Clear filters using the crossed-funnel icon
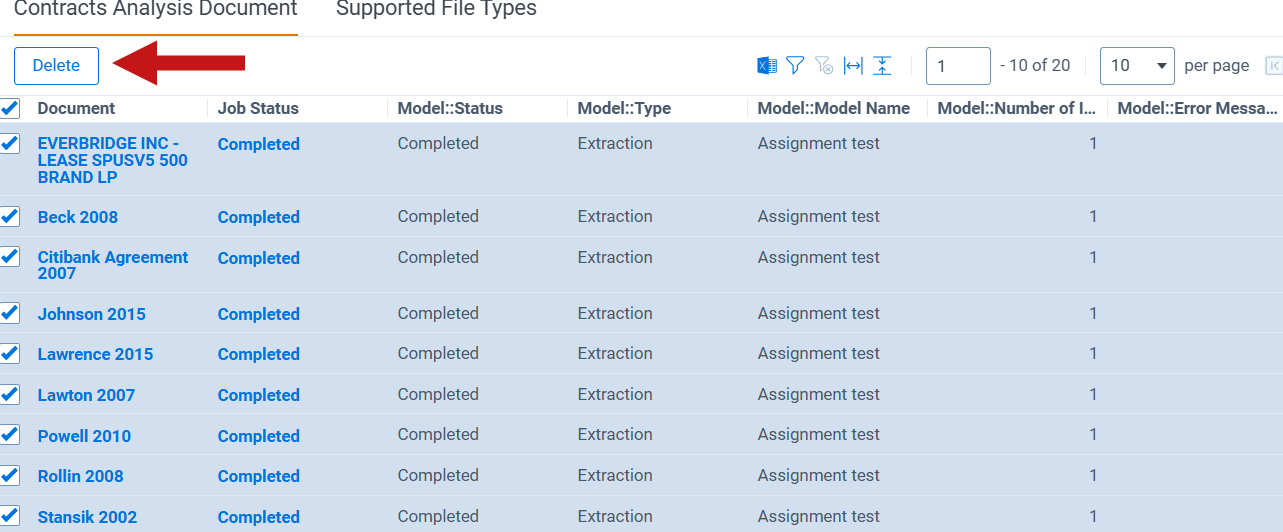This screenshot has height=532, width=1283. coord(824,66)
